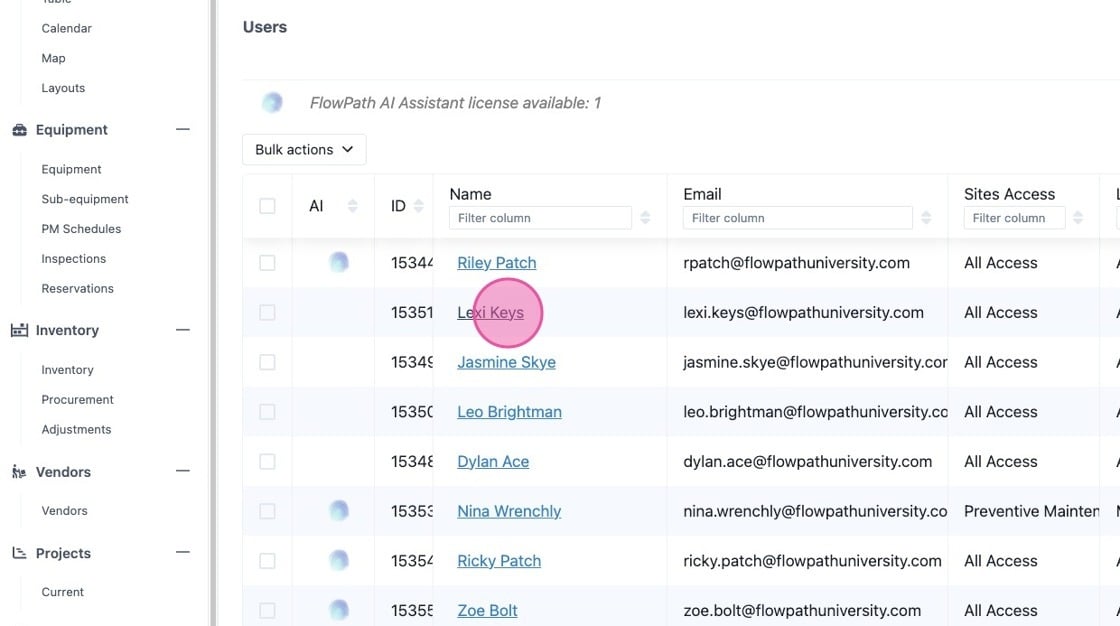The width and height of the screenshot is (1120, 626).
Task: Tick the select-all checkbox in table header
Action: pyautogui.click(x=267, y=206)
